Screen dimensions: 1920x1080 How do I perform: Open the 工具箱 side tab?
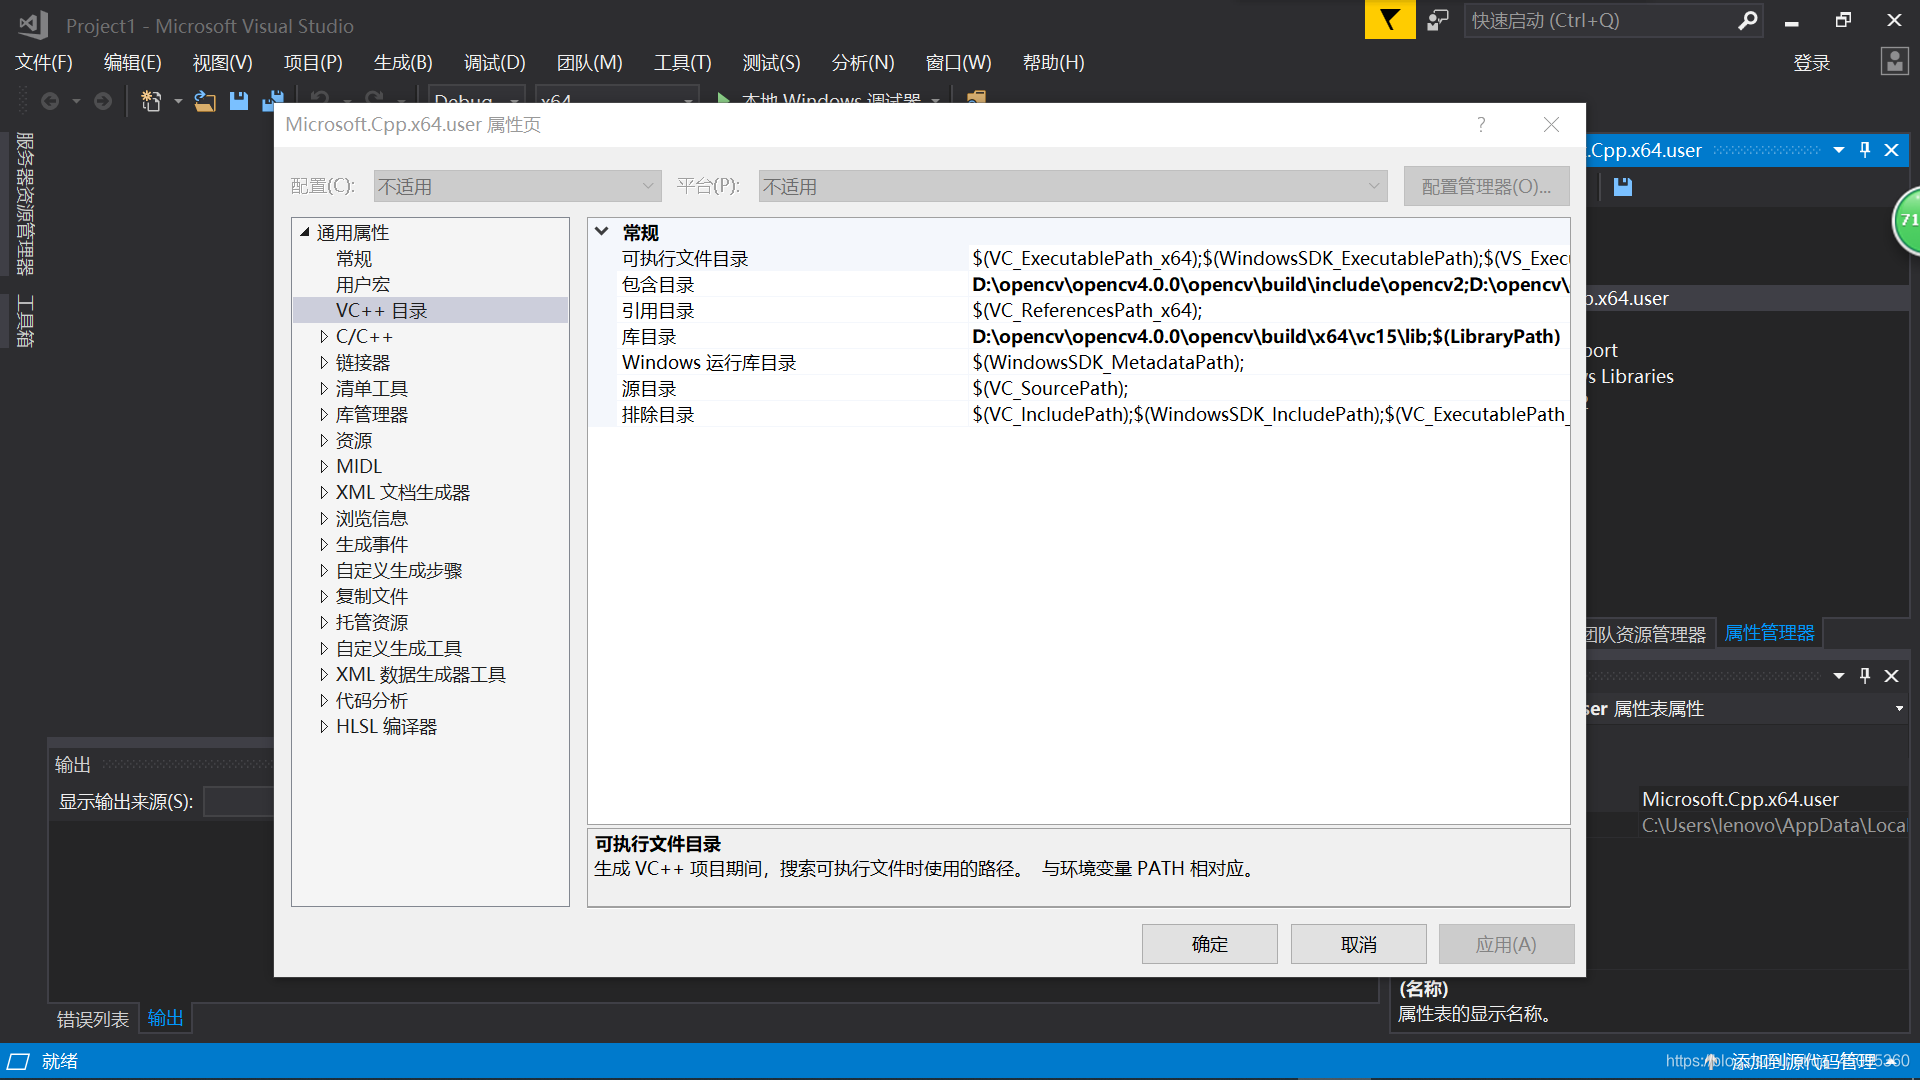(25, 321)
